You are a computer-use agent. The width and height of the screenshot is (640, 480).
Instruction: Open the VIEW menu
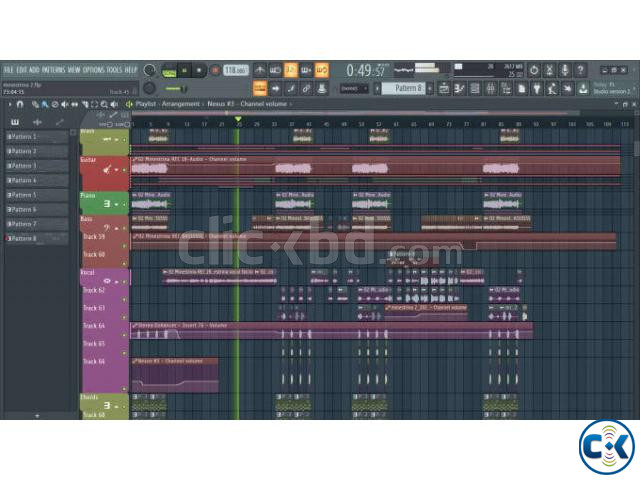click(x=74, y=70)
